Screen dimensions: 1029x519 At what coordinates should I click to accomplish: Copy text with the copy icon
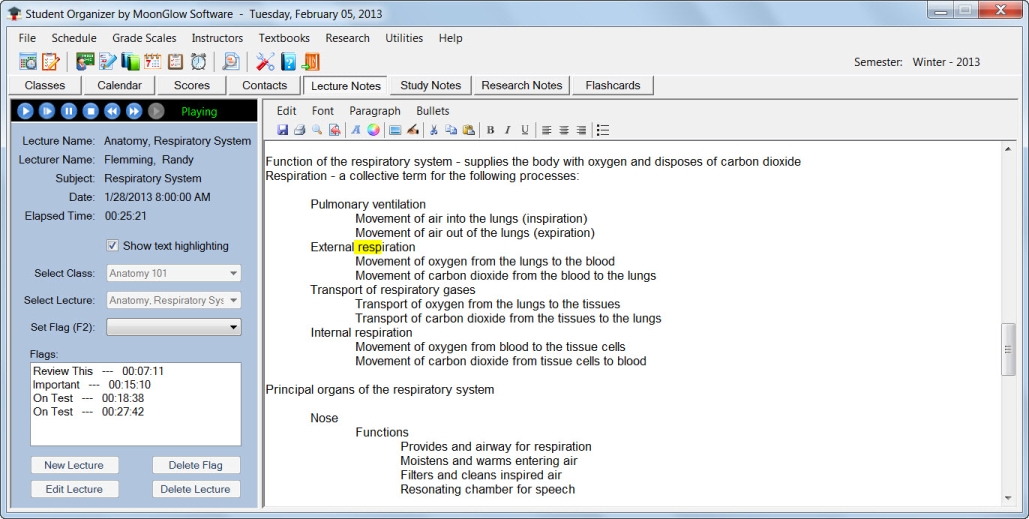click(451, 130)
